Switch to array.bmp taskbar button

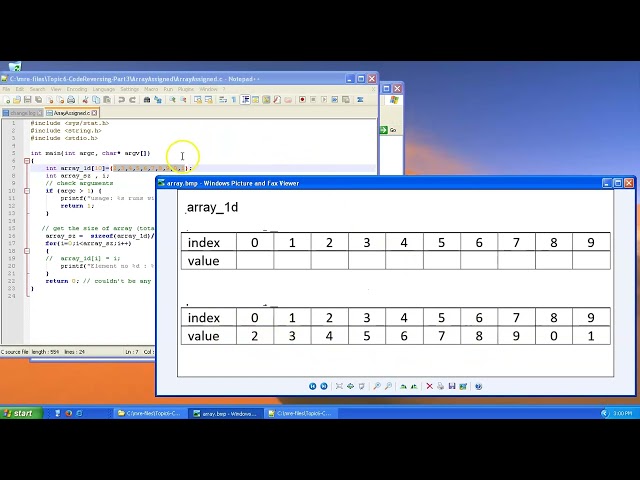click(x=226, y=413)
